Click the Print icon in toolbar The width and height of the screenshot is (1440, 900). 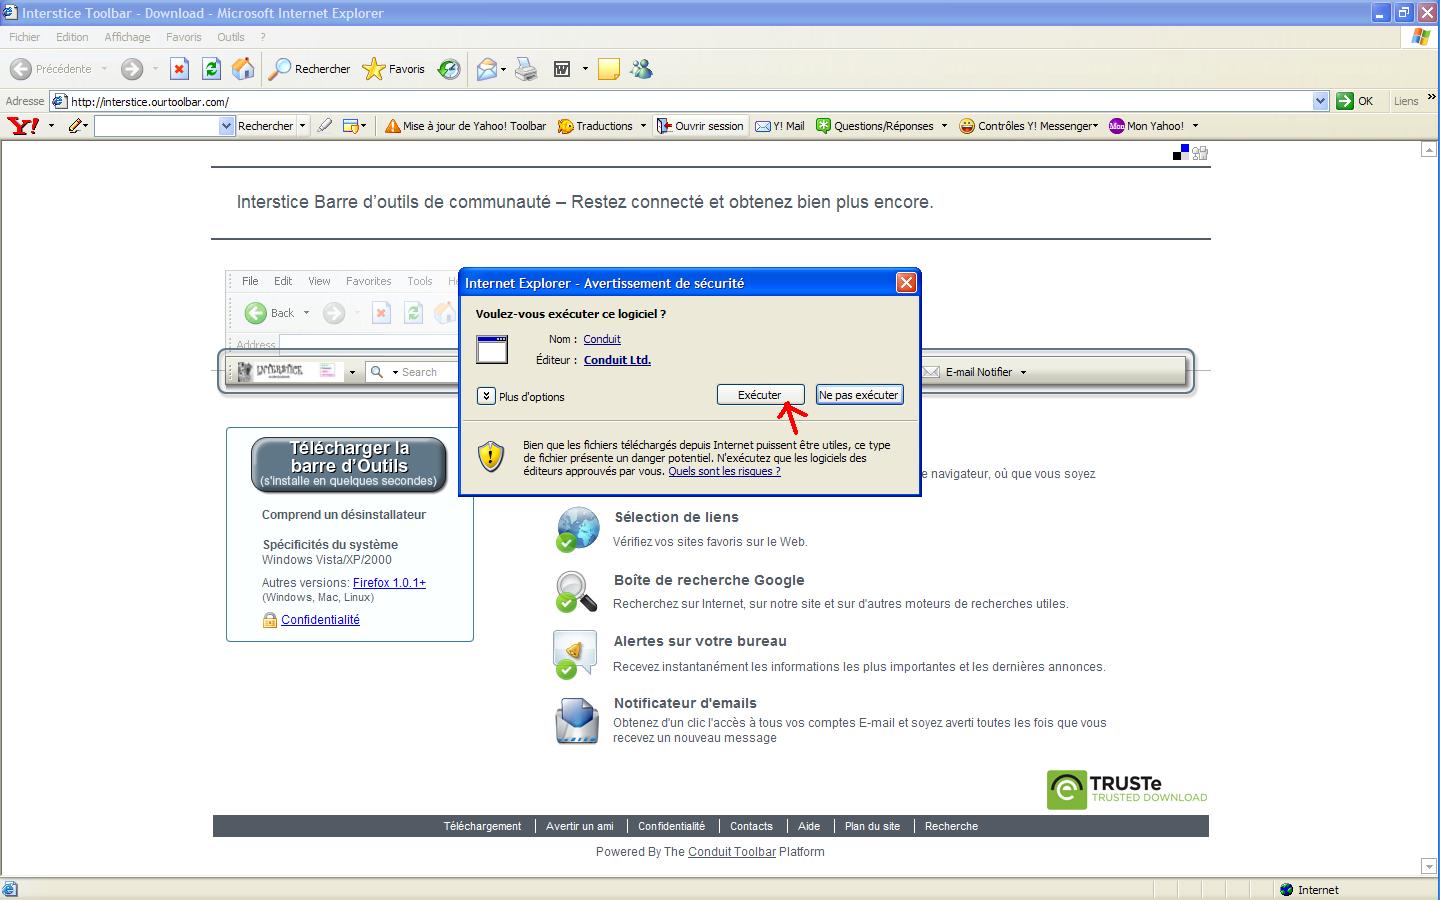pyautogui.click(x=526, y=69)
